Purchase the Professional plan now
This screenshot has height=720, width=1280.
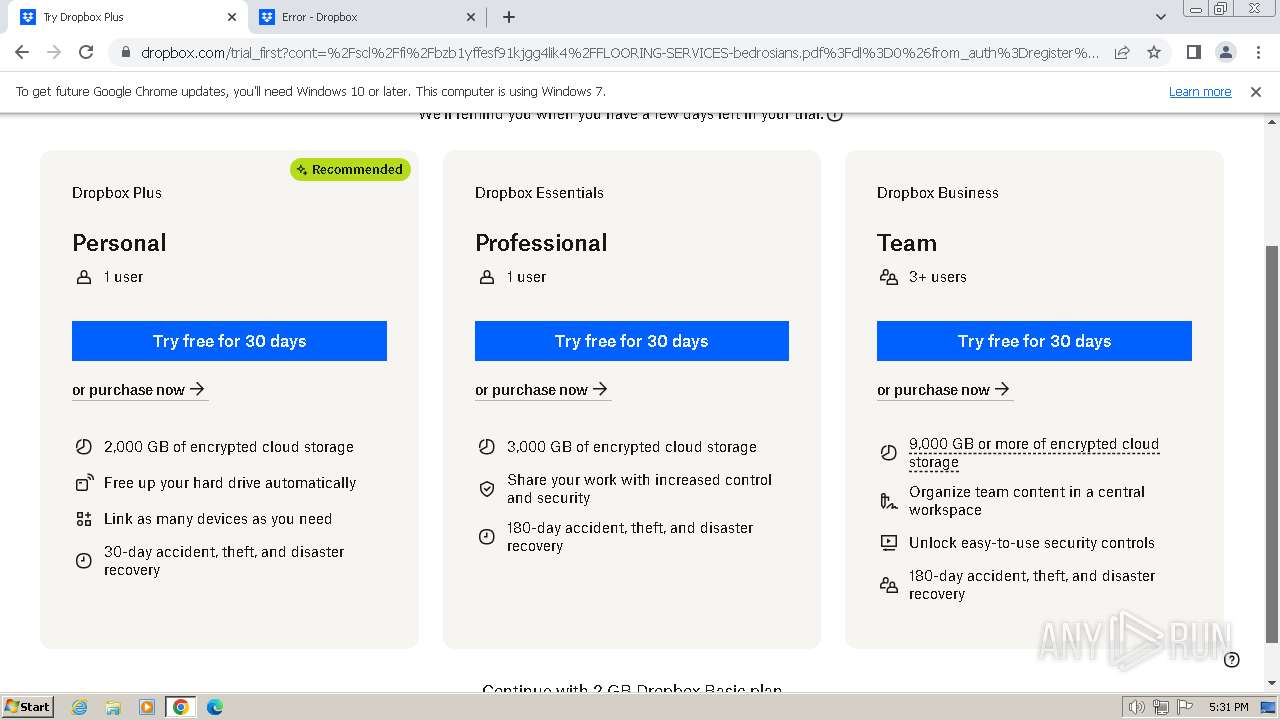[x=542, y=390]
